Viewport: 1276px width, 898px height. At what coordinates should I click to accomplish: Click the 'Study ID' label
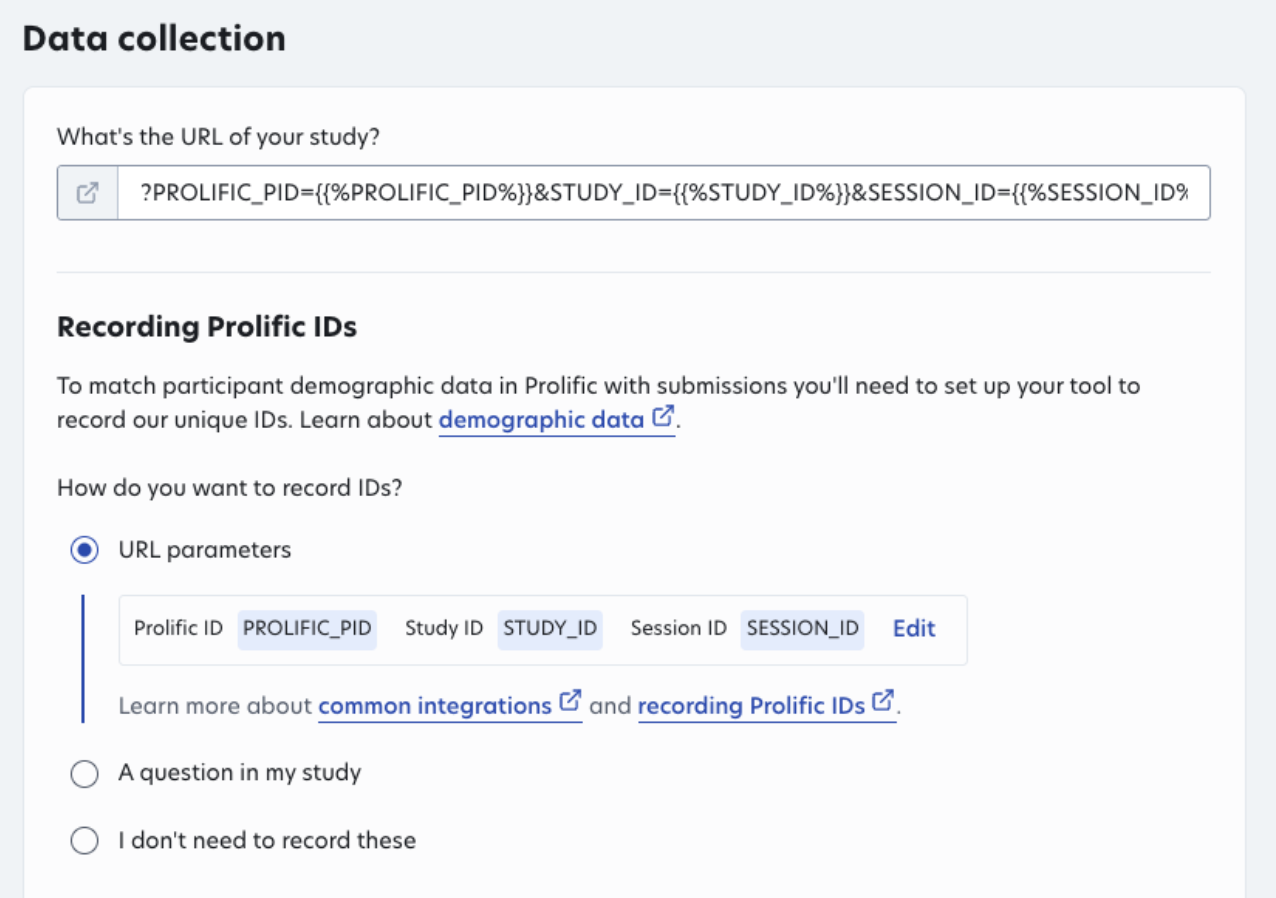[444, 629]
